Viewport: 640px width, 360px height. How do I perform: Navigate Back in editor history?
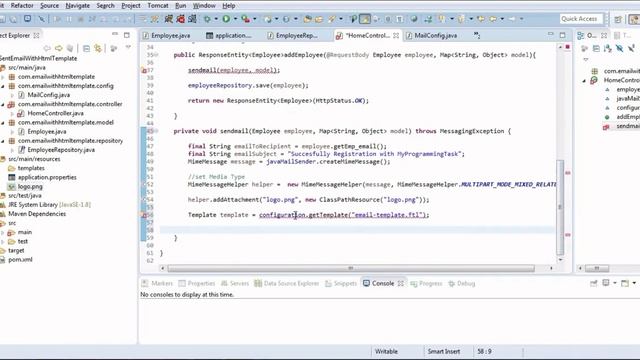coord(493,19)
